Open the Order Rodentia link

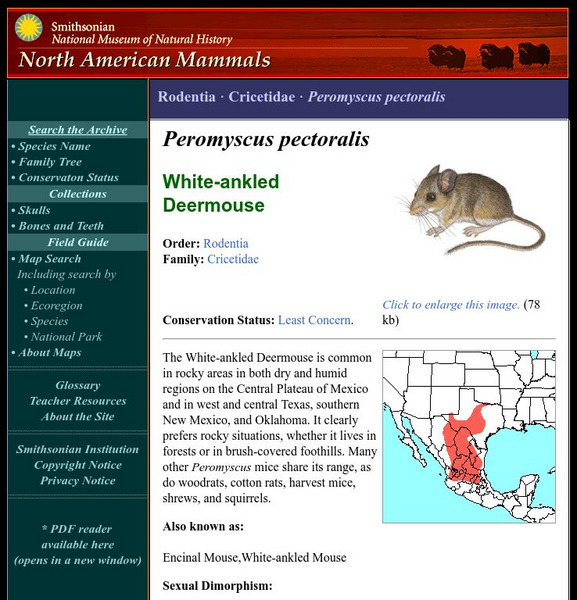click(x=226, y=243)
